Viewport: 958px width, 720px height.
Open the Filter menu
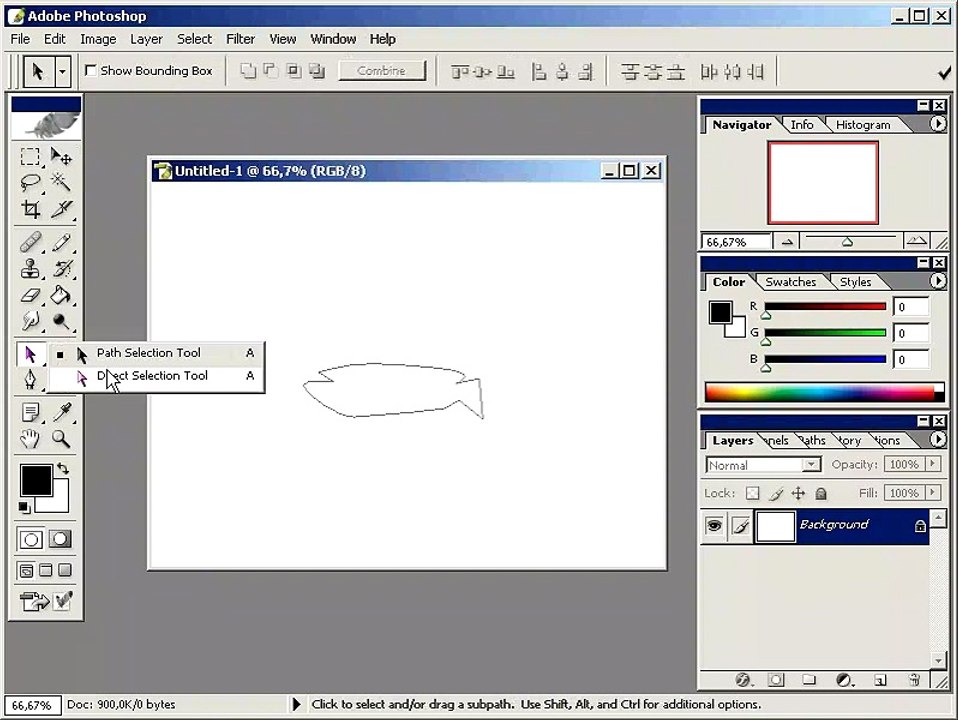pyautogui.click(x=240, y=39)
